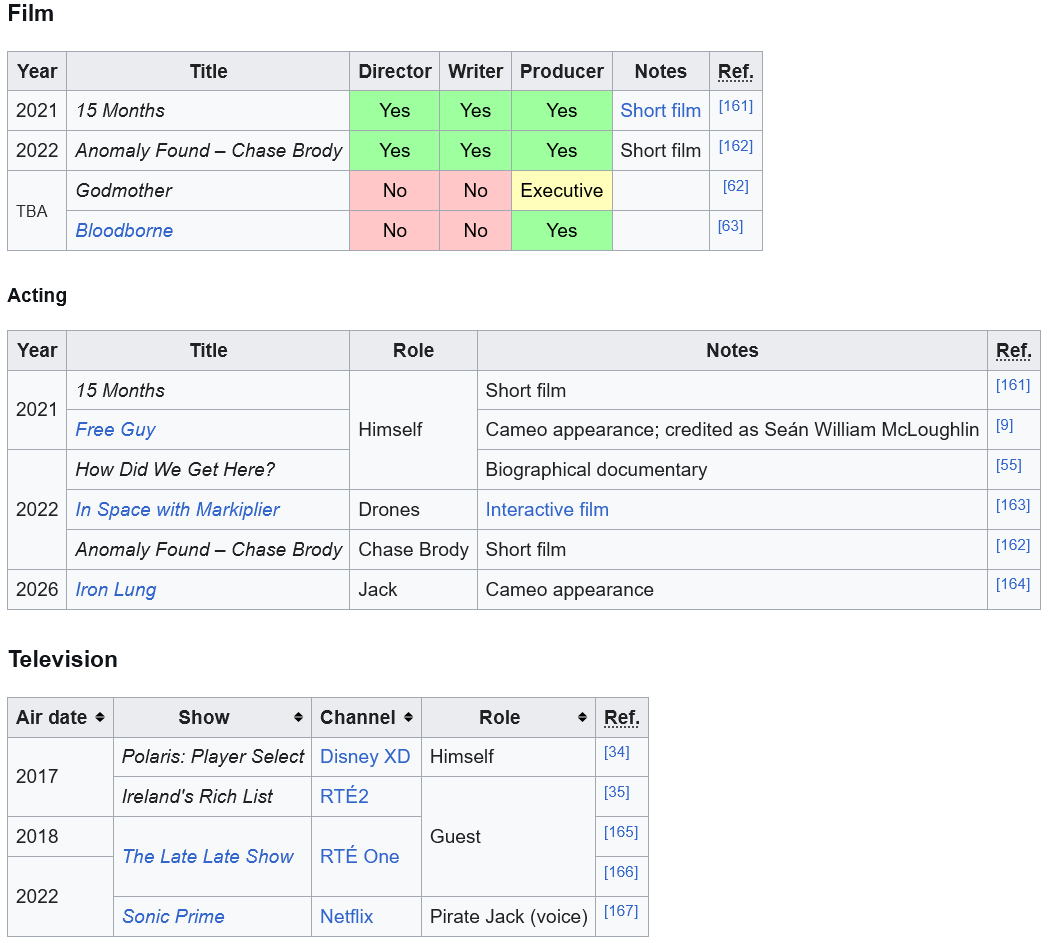1042x944 pixels.
Task: Open reference [34] for Polaris: Player Select
Action: pyautogui.click(x=617, y=752)
